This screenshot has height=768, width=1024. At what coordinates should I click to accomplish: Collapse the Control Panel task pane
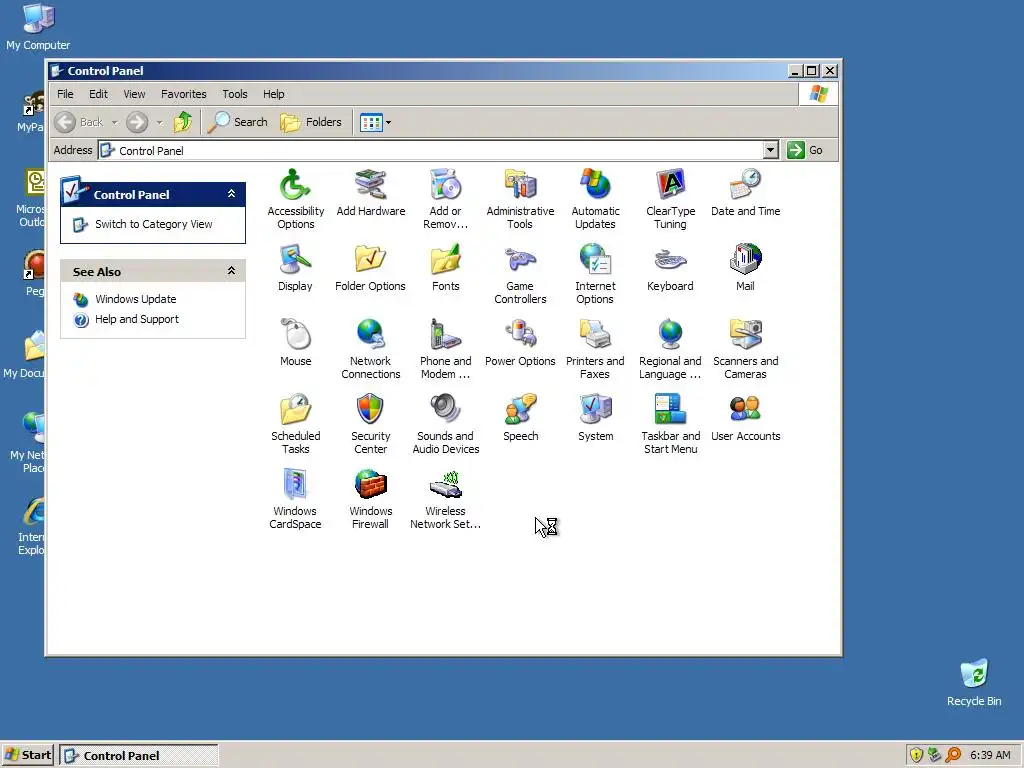(231, 194)
